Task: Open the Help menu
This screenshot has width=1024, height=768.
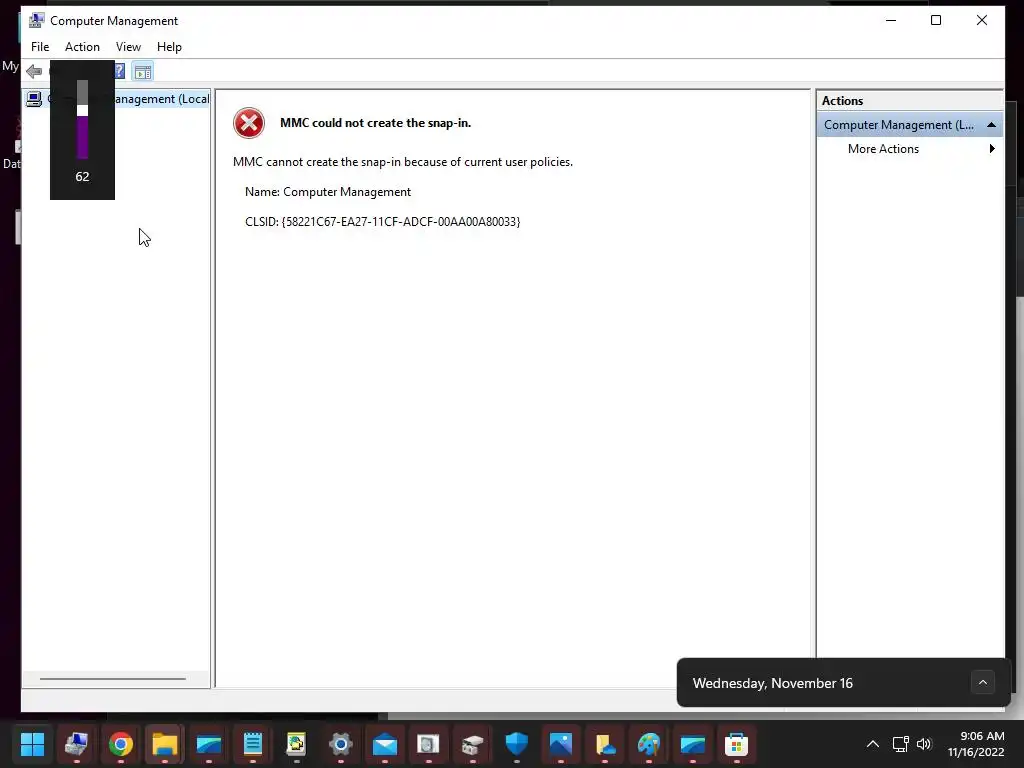Action: [169, 47]
